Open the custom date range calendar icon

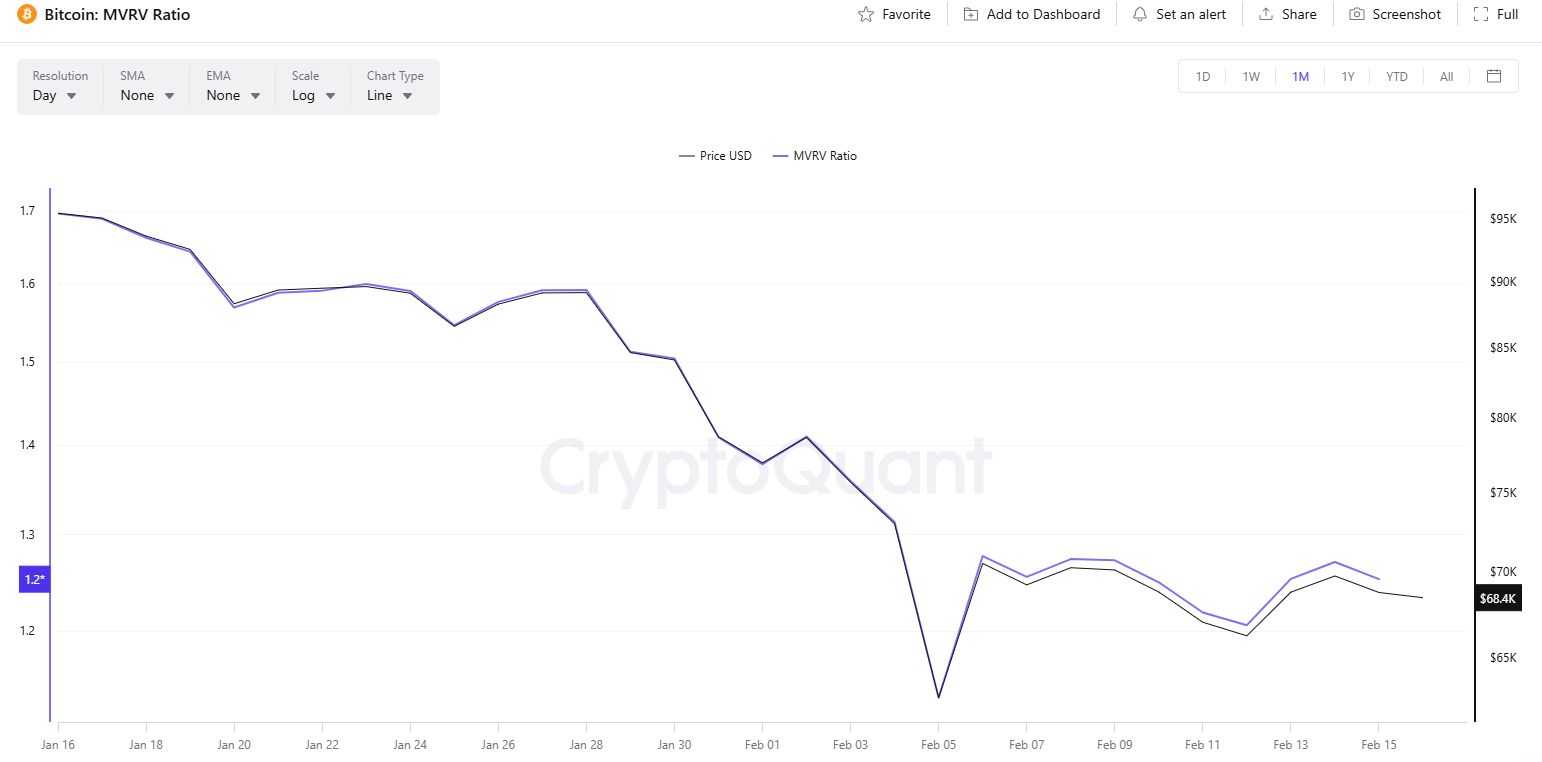point(1494,76)
